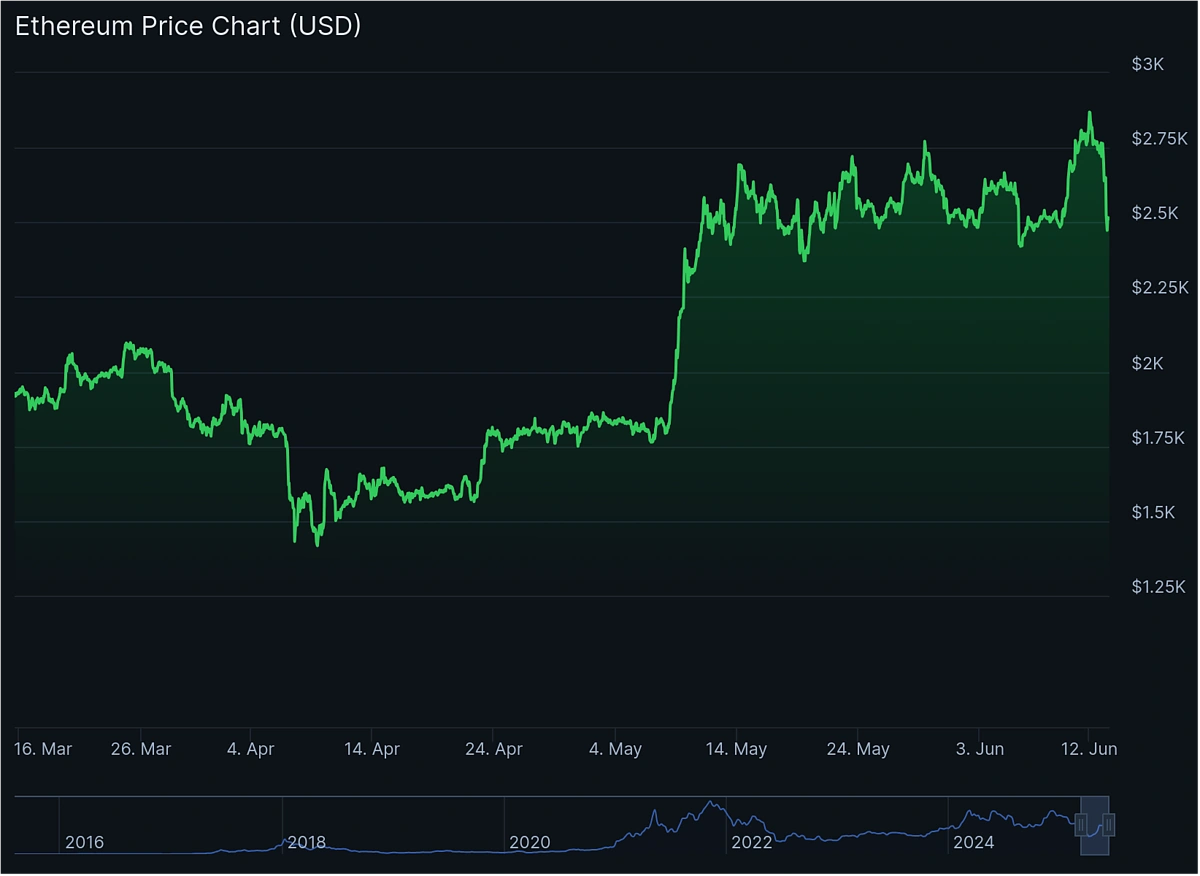Select the $2.75K price axis label

point(1158,139)
